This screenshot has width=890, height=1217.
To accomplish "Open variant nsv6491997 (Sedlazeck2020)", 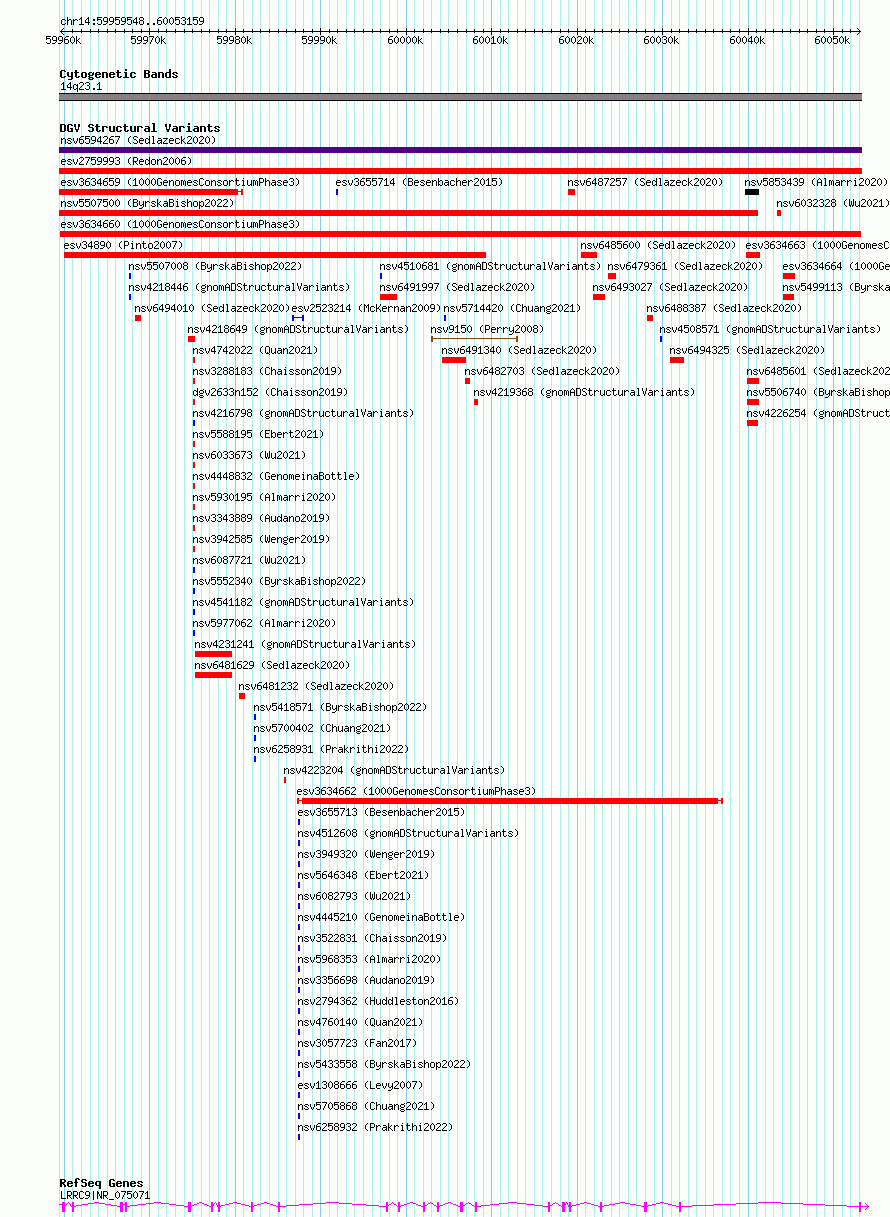I will [x=457, y=287].
